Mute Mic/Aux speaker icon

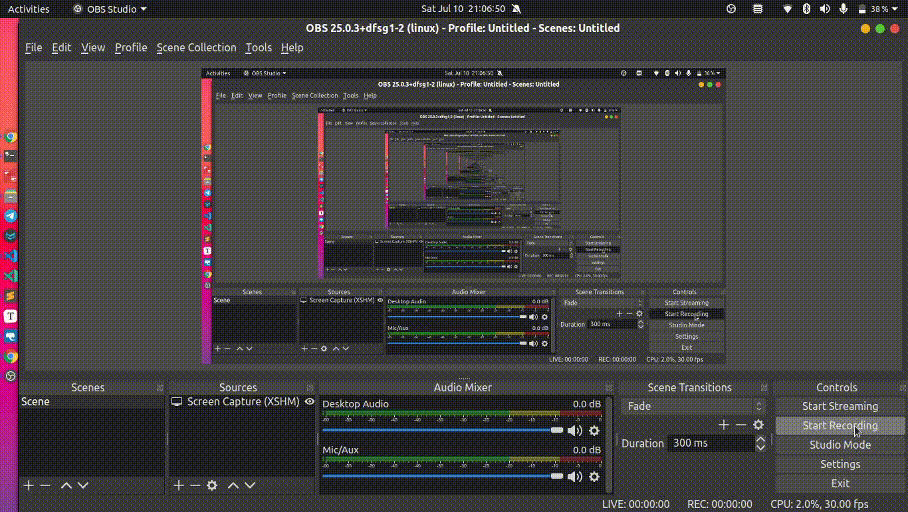click(574, 476)
